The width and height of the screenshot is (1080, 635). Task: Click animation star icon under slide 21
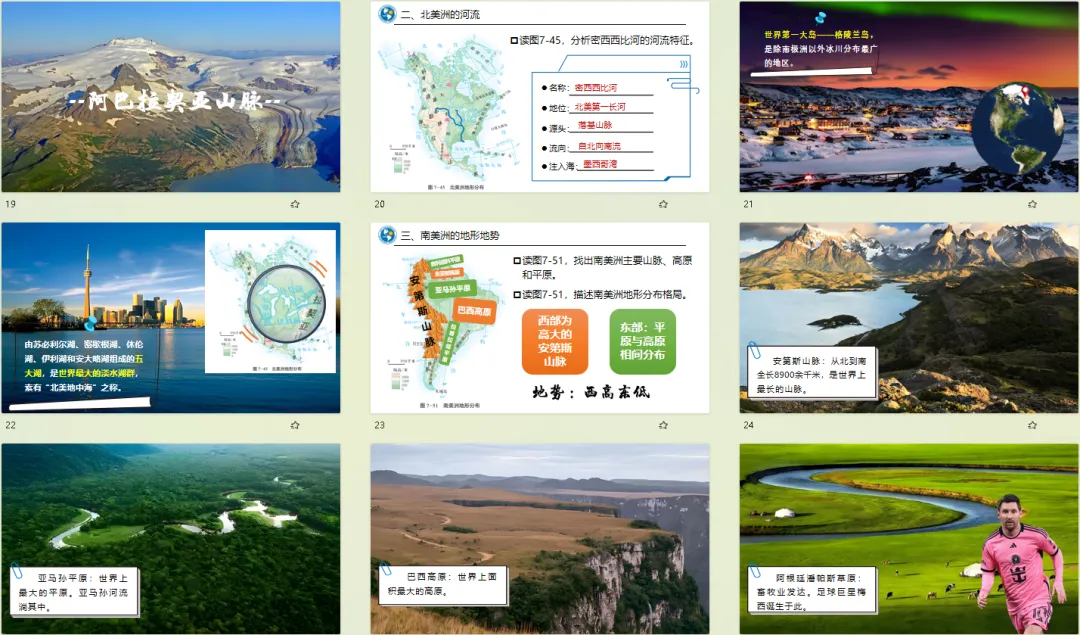point(1032,204)
